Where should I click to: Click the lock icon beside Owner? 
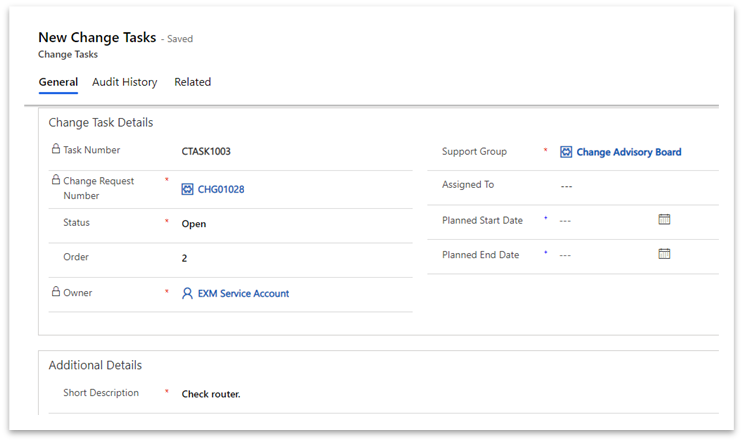pos(56,291)
